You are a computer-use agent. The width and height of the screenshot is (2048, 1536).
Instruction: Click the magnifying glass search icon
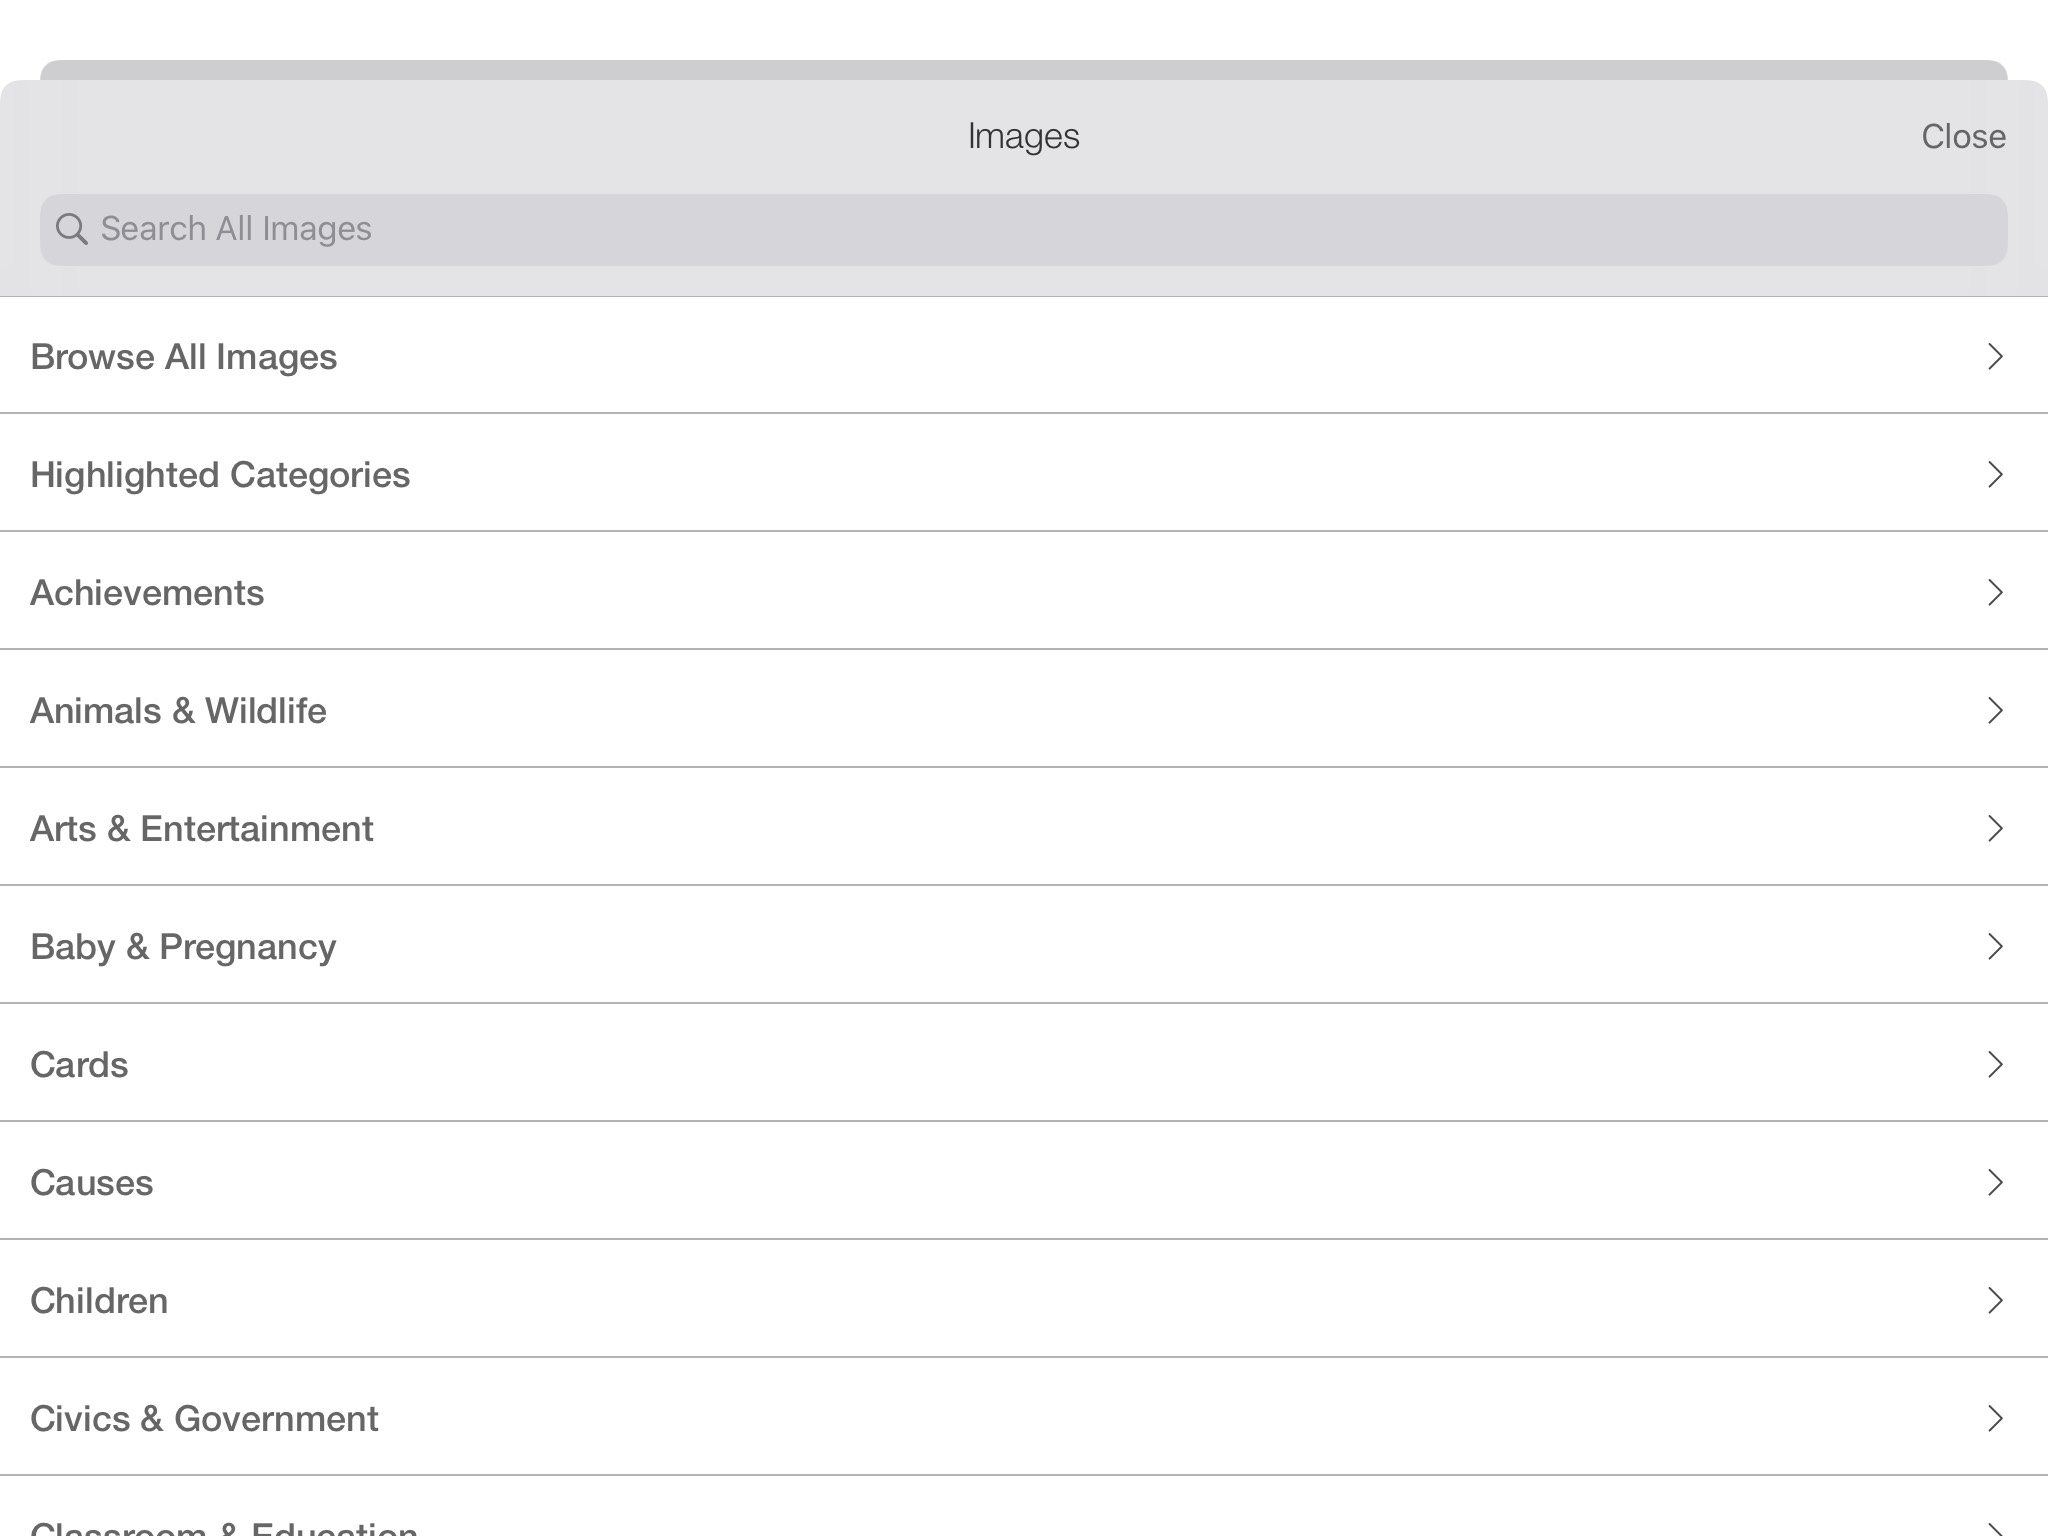pyautogui.click(x=71, y=229)
